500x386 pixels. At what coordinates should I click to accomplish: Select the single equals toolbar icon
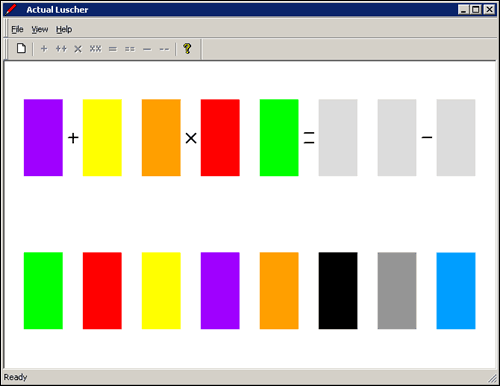[x=113, y=49]
